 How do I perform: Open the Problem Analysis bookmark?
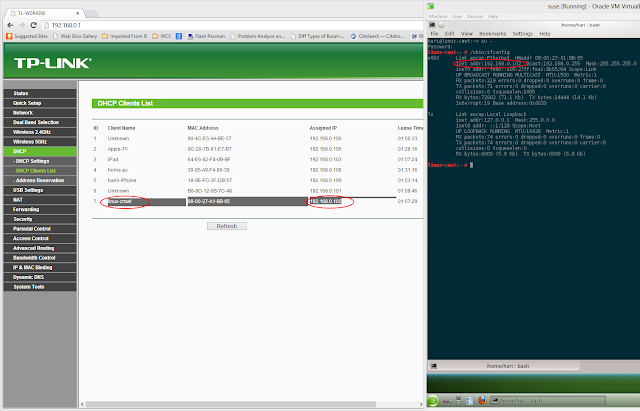[x=258, y=36]
